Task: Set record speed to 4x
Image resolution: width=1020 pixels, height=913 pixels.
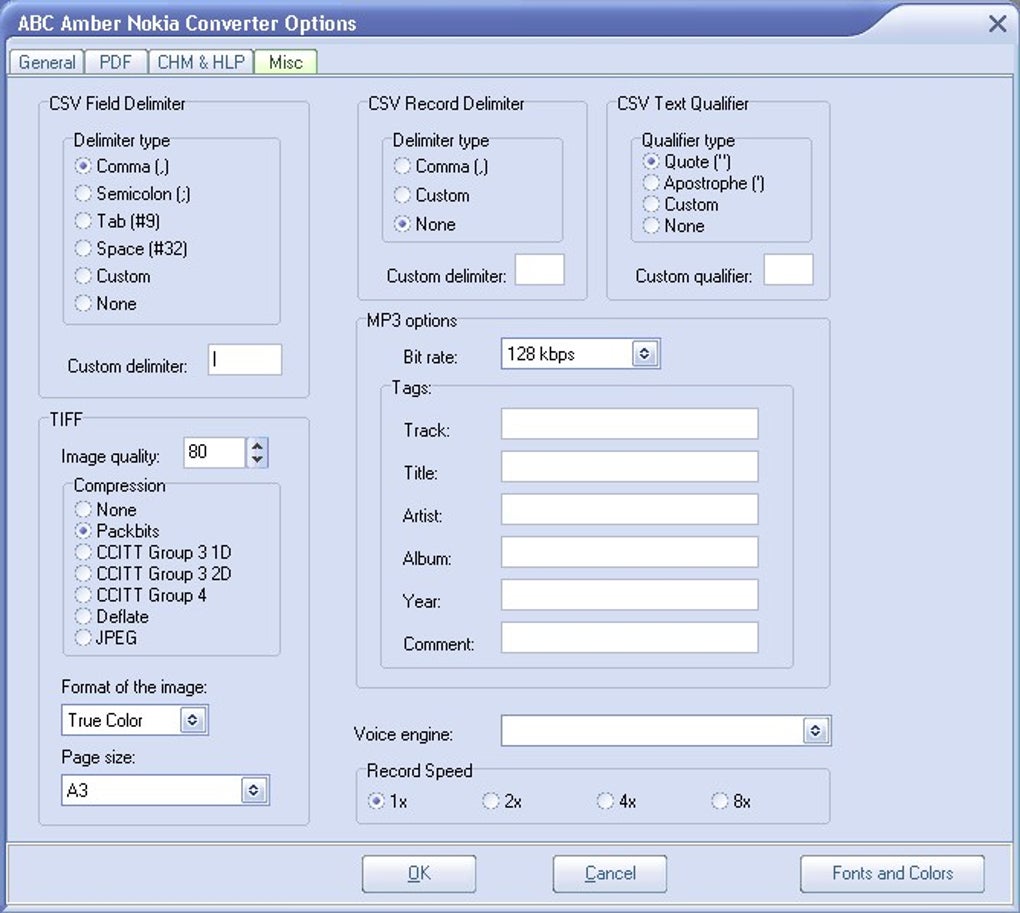Action: coord(617,801)
